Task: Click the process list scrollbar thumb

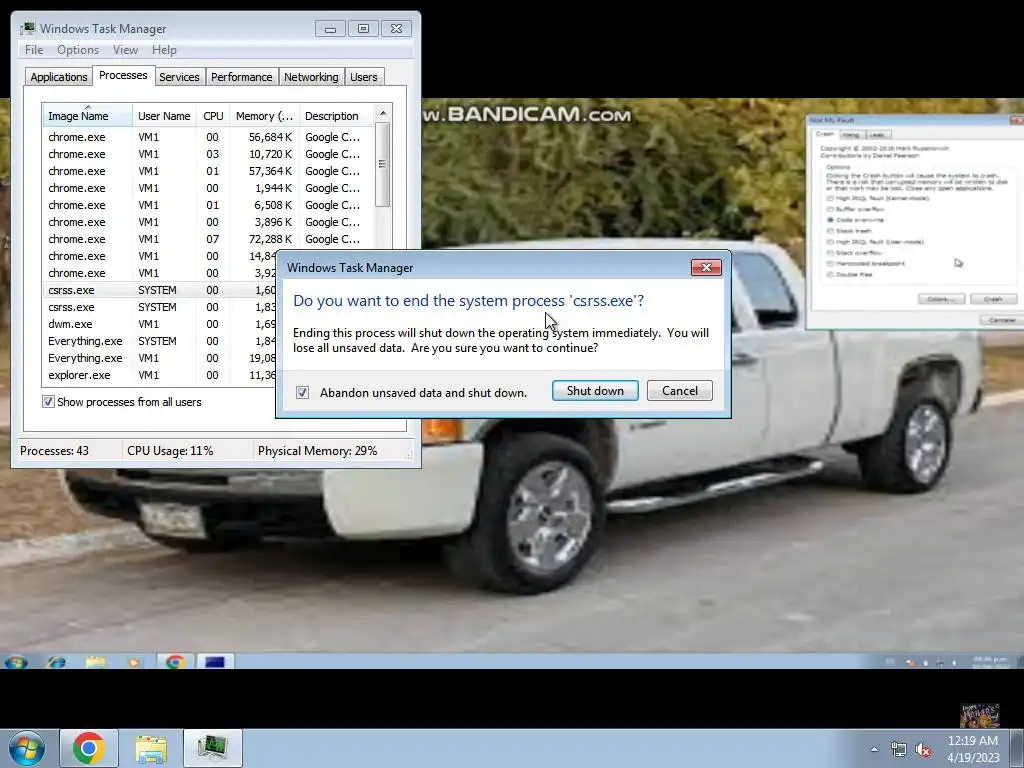Action: pyautogui.click(x=383, y=165)
